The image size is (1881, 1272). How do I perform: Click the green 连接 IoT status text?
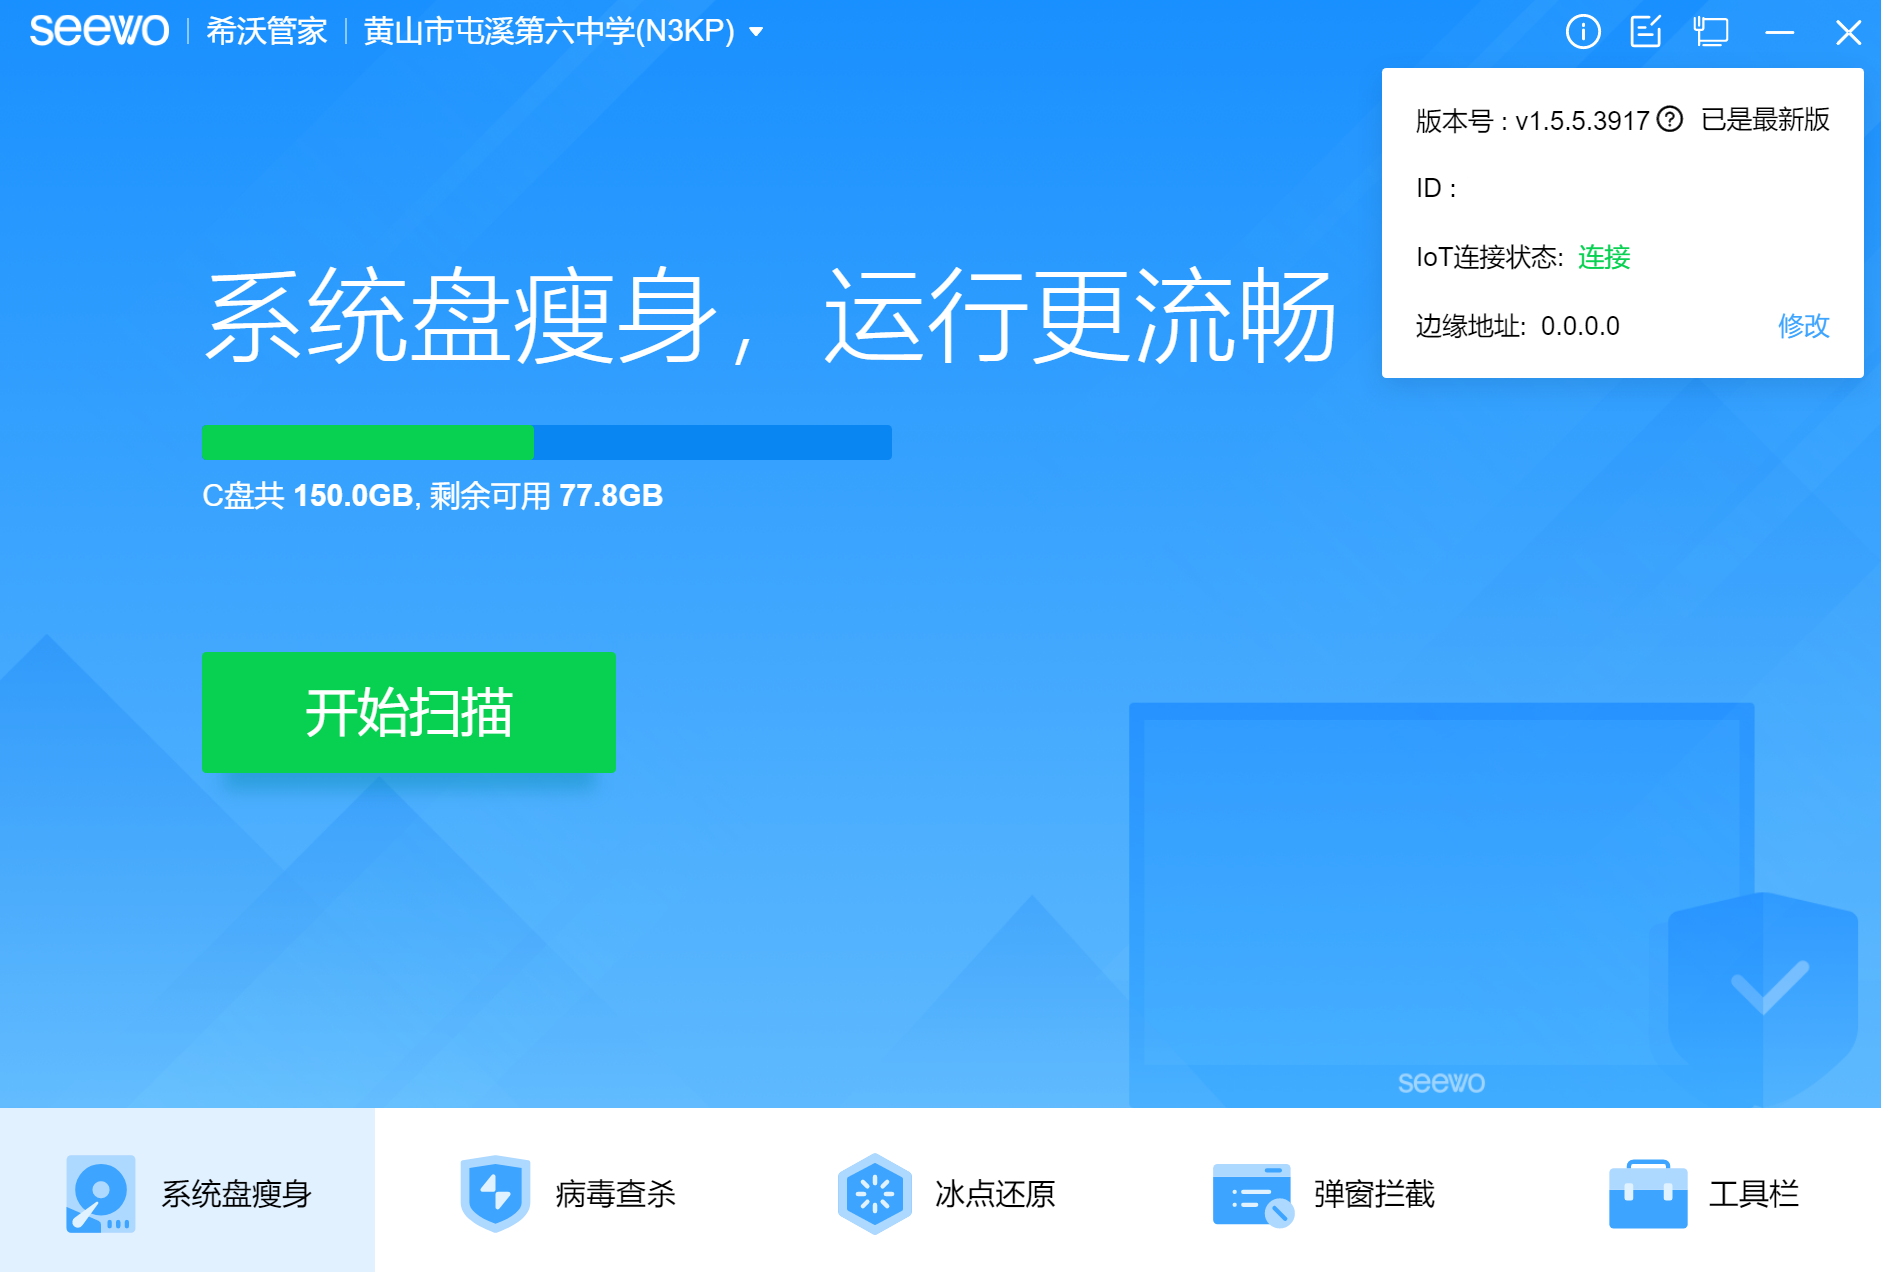click(1604, 257)
